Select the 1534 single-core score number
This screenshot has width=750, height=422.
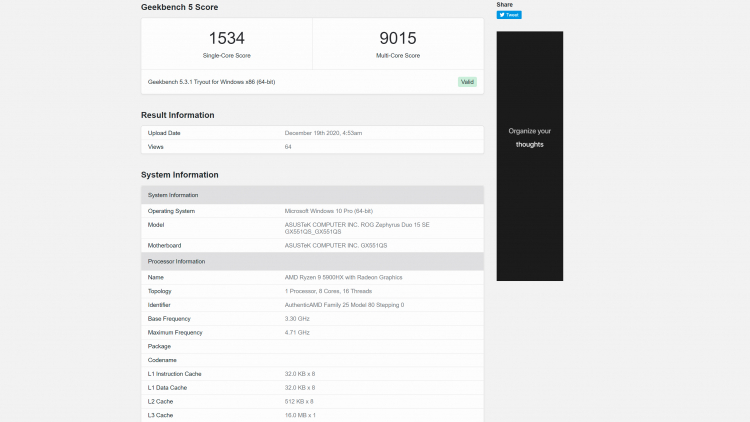point(227,39)
